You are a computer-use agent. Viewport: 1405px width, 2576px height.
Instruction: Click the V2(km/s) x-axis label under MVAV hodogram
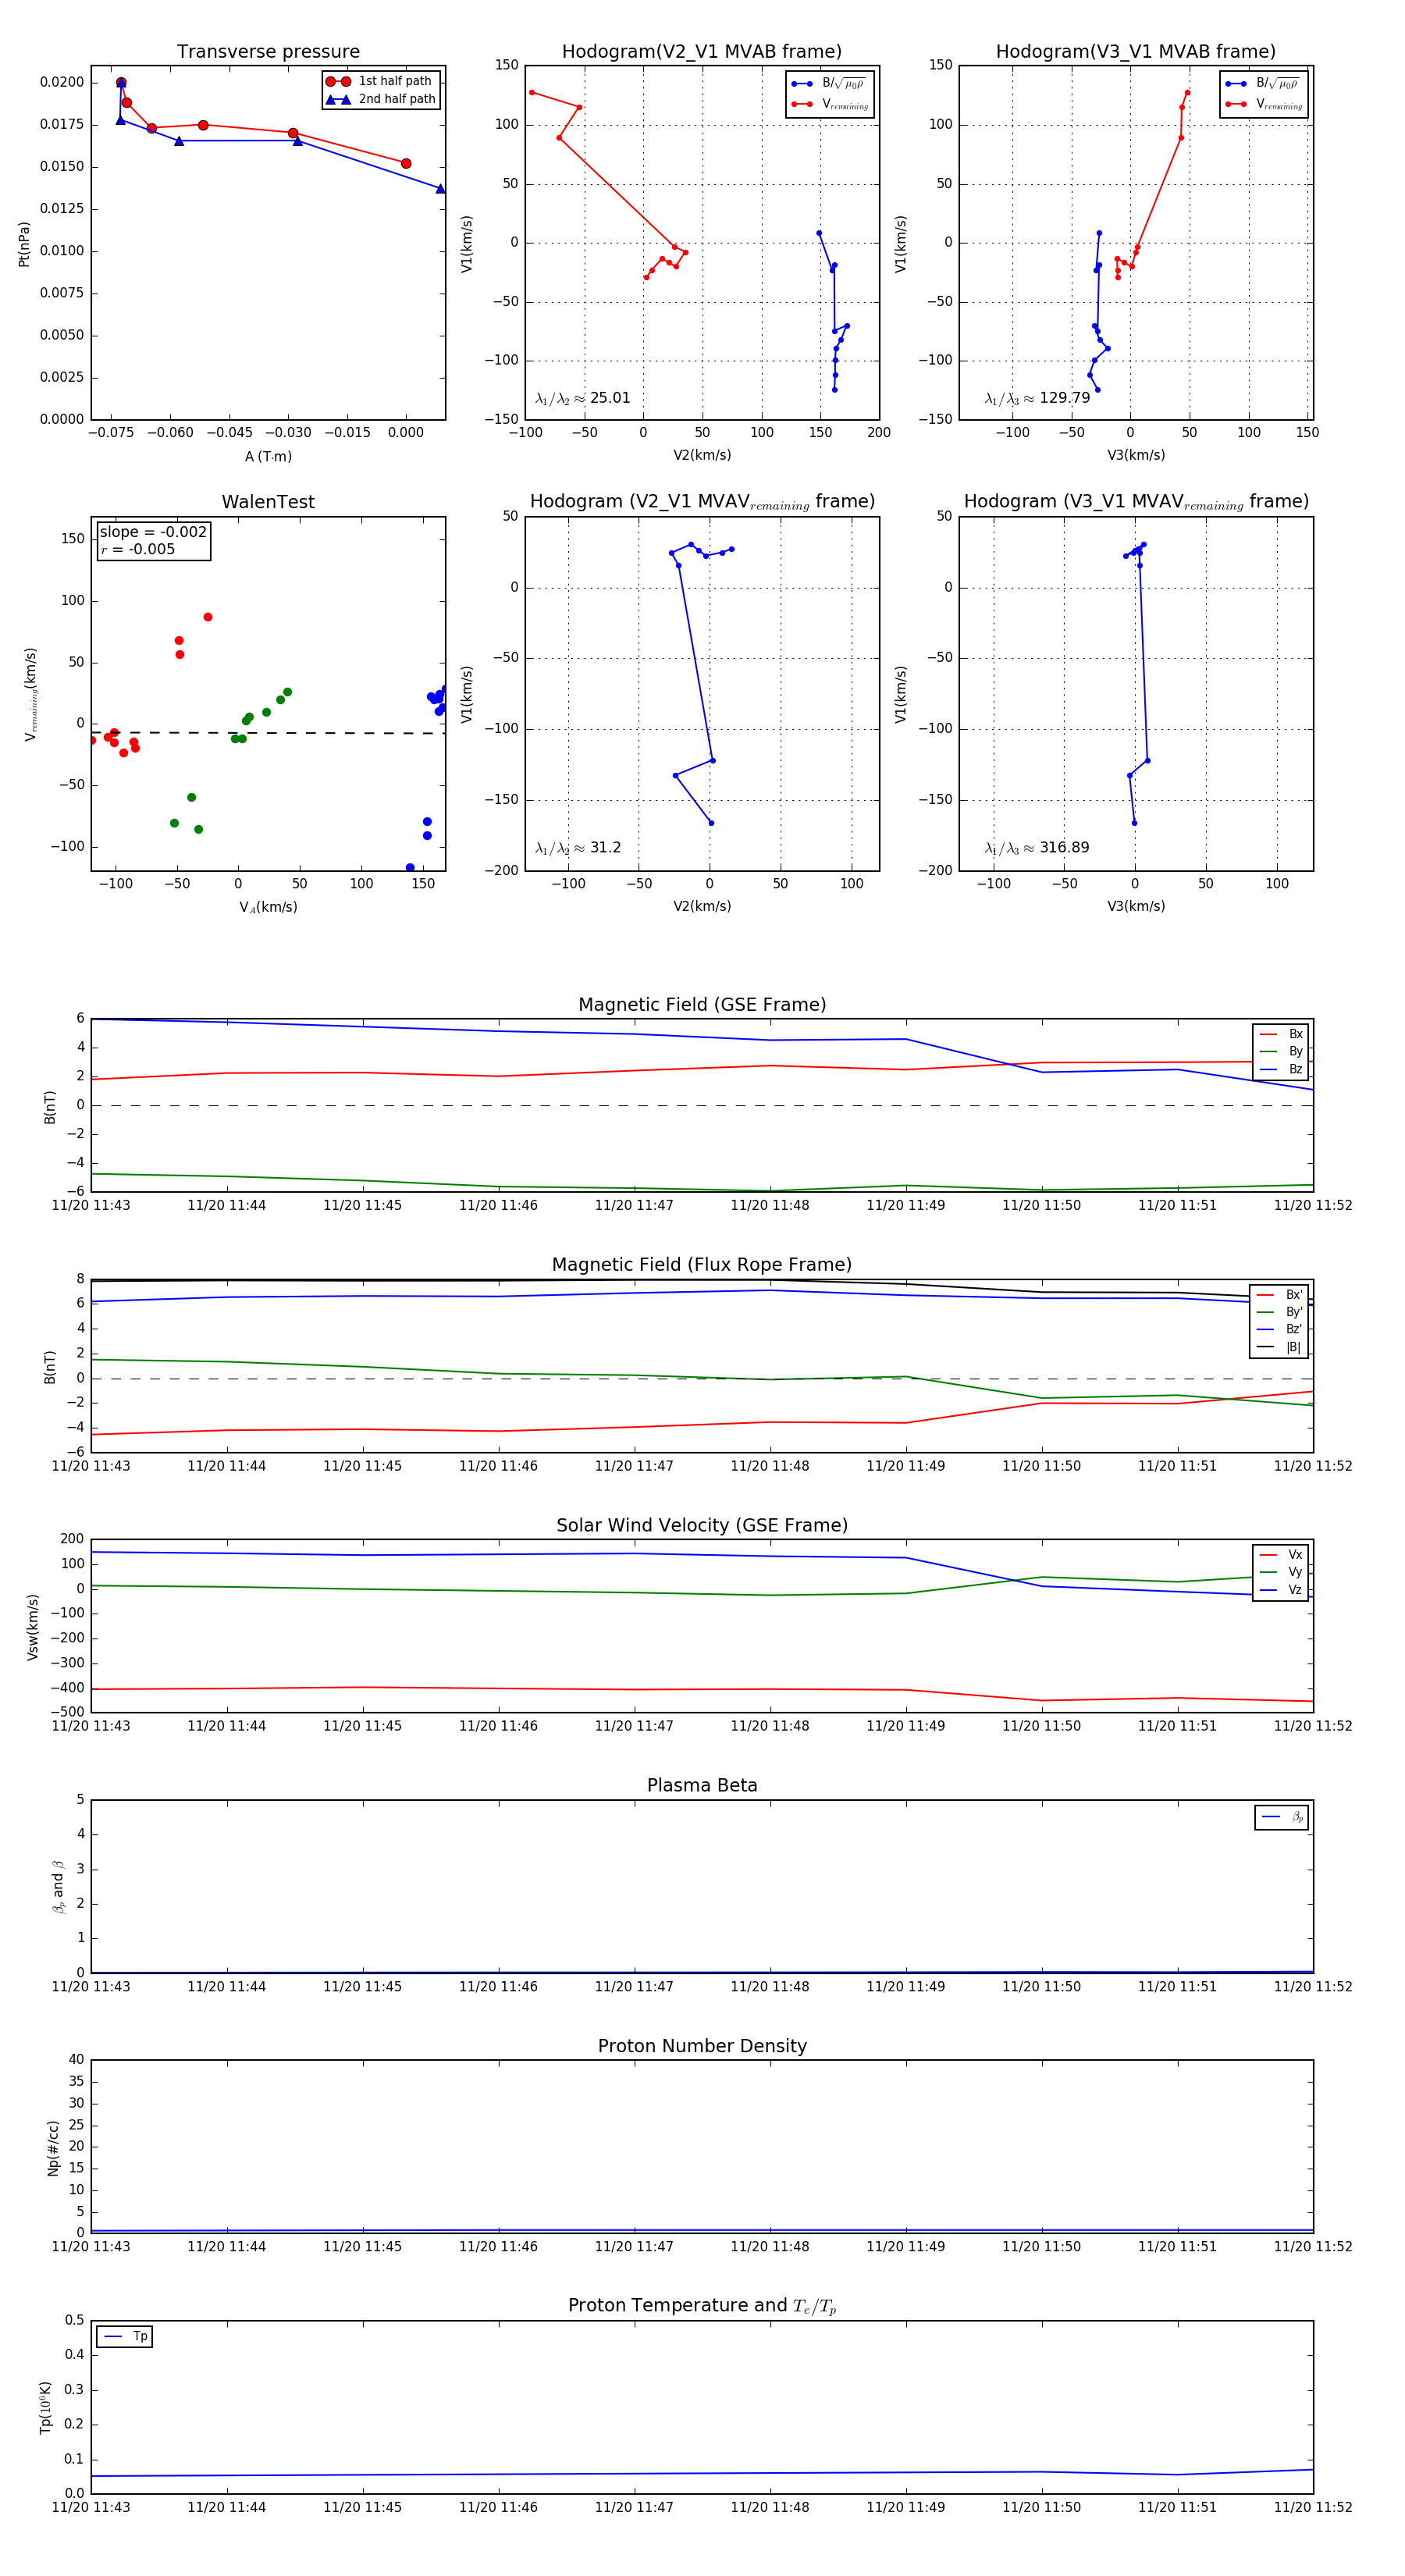(702, 906)
